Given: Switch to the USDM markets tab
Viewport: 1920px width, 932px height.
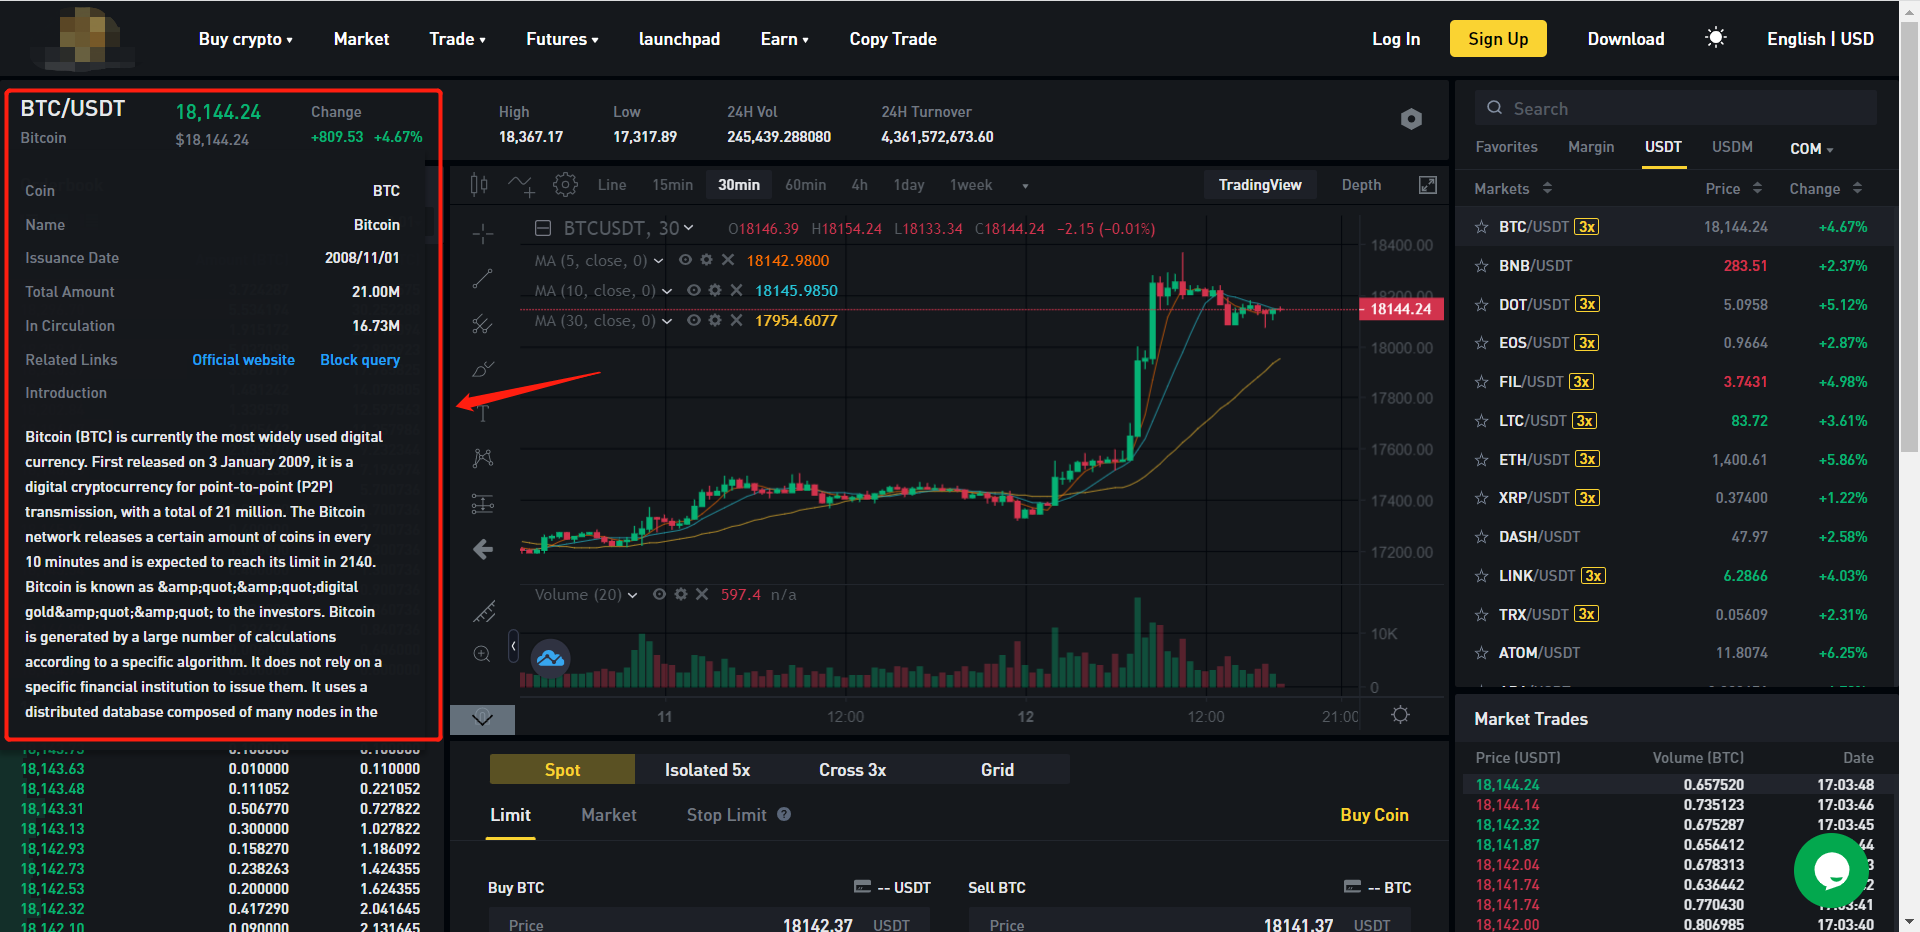Looking at the screenshot, I should click(1732, 147).
